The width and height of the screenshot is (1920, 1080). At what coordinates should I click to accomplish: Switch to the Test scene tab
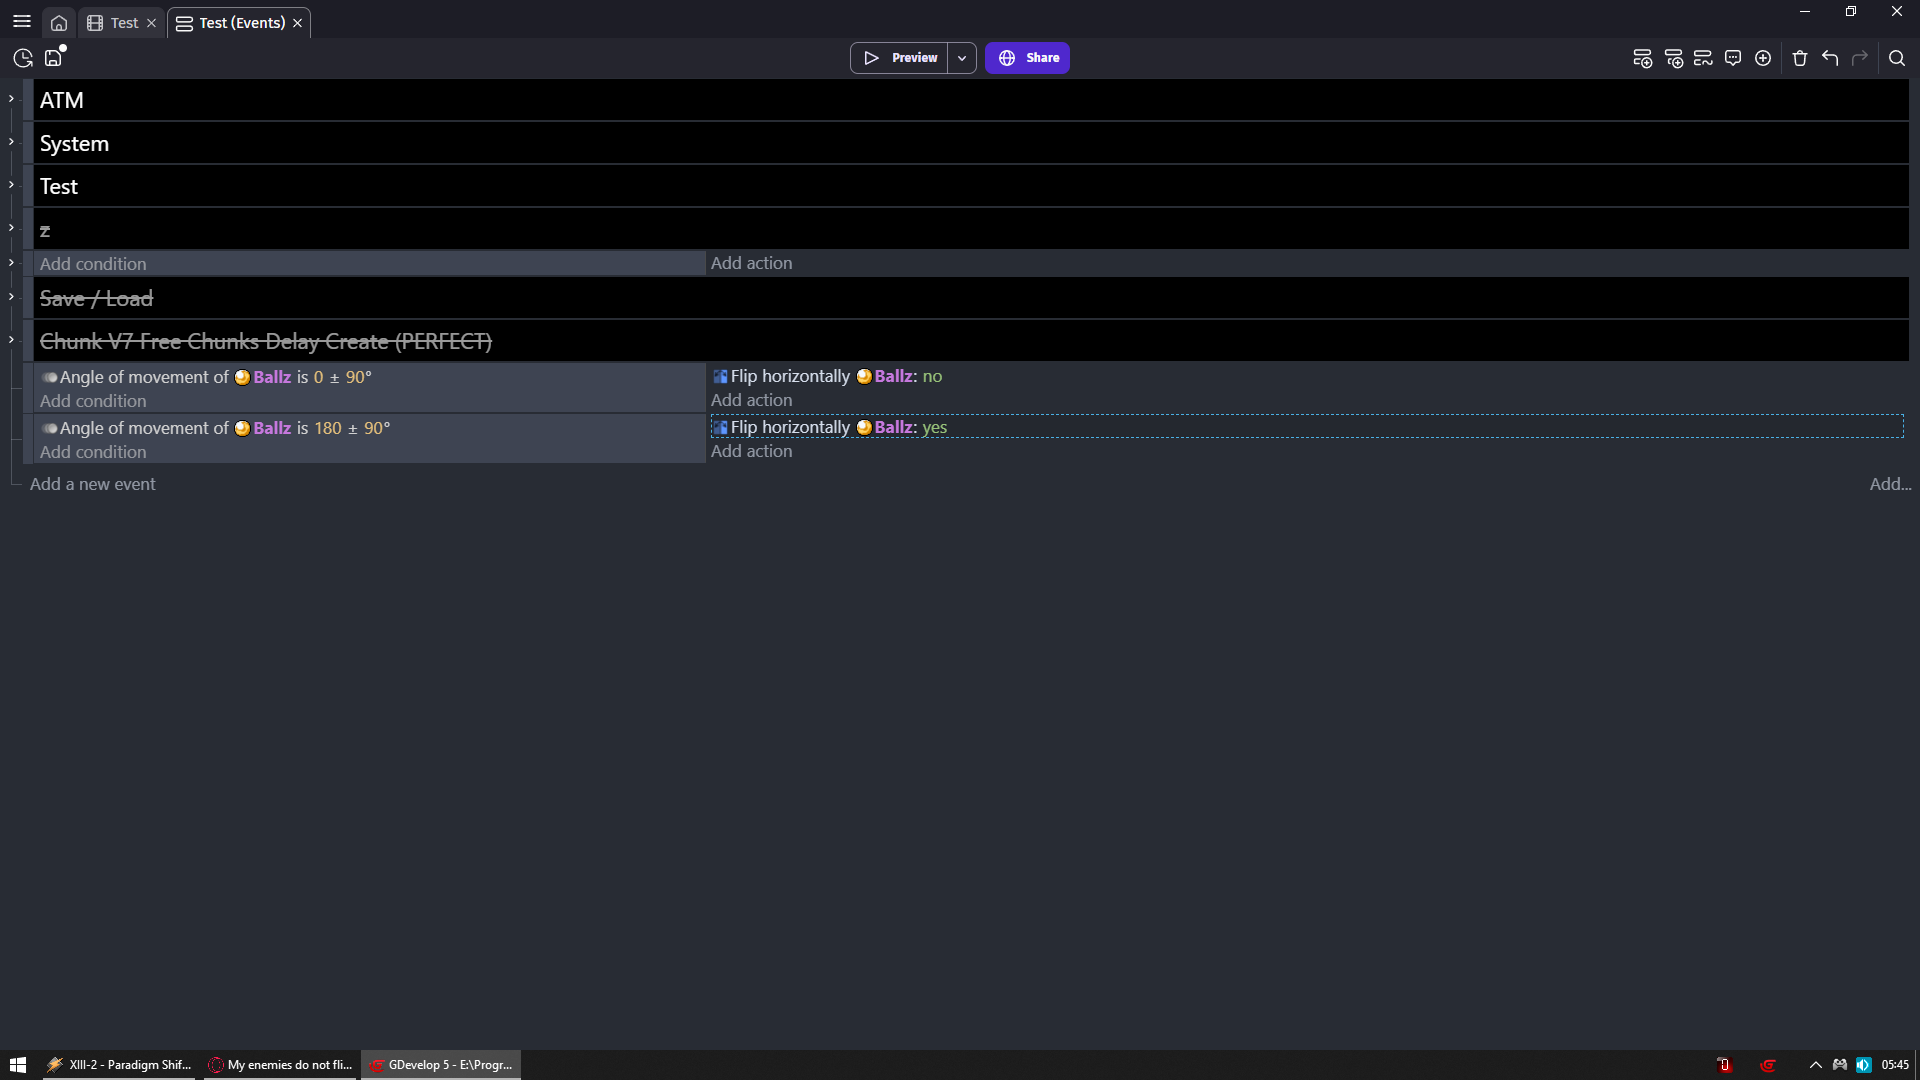pyautogui.click(x=124, y=23)
